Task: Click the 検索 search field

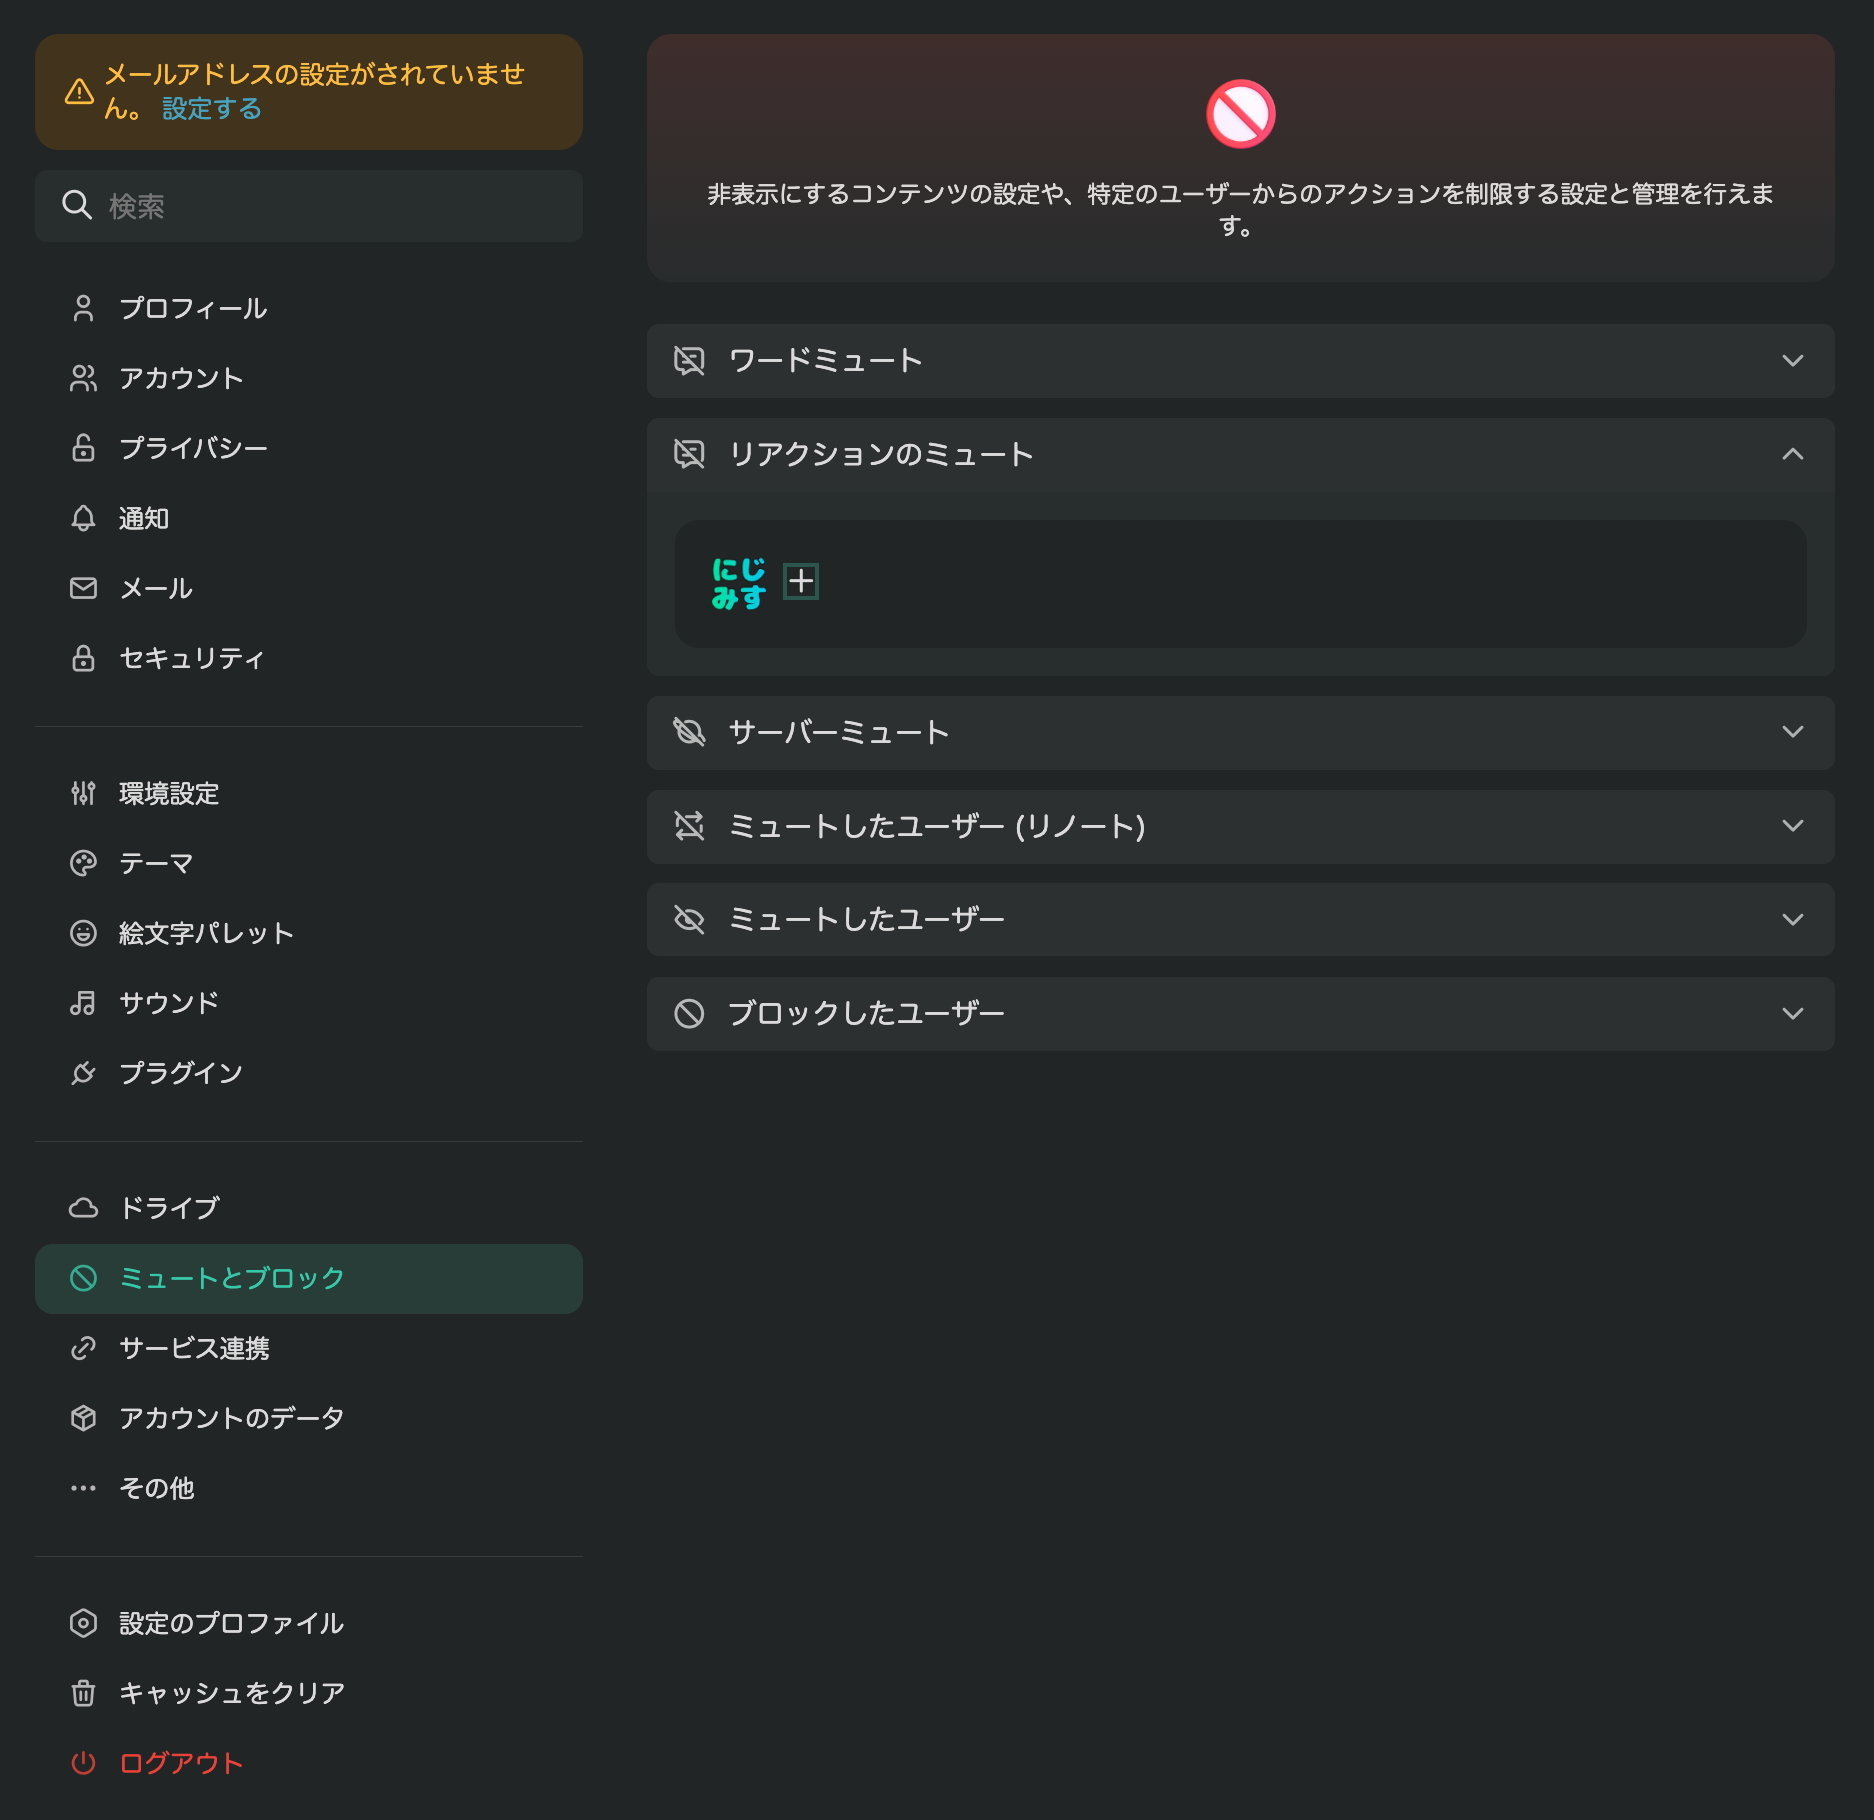Action: click(x=309, y=205)
